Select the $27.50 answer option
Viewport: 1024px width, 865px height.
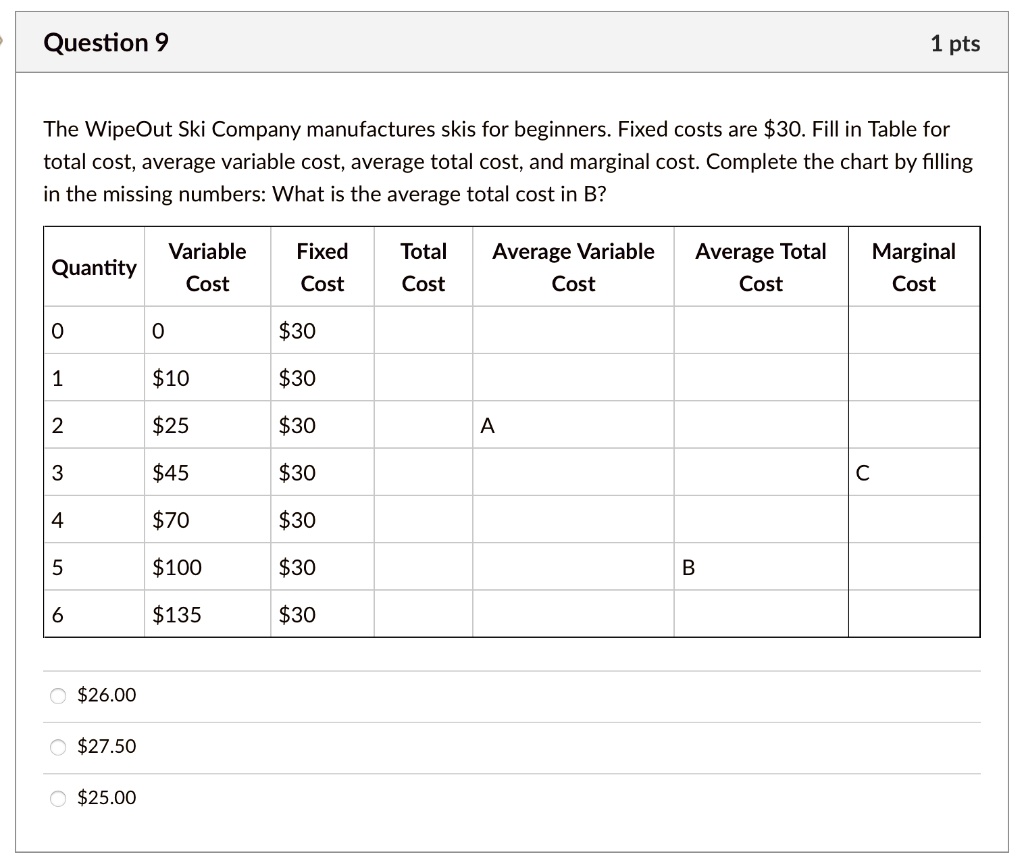tap(58, 746)
